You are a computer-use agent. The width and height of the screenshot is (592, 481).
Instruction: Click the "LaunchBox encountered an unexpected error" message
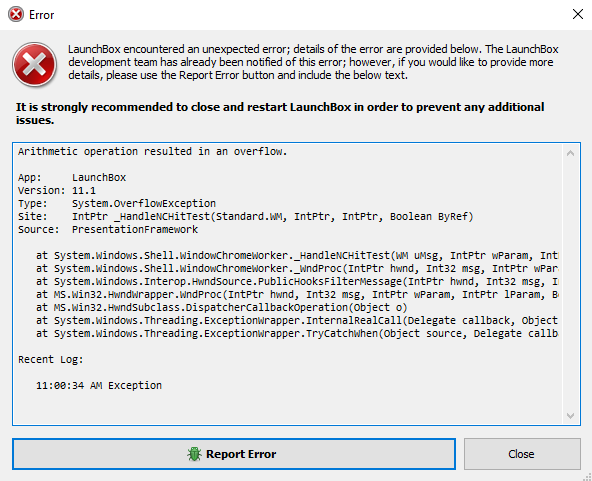tap(313, 62)
